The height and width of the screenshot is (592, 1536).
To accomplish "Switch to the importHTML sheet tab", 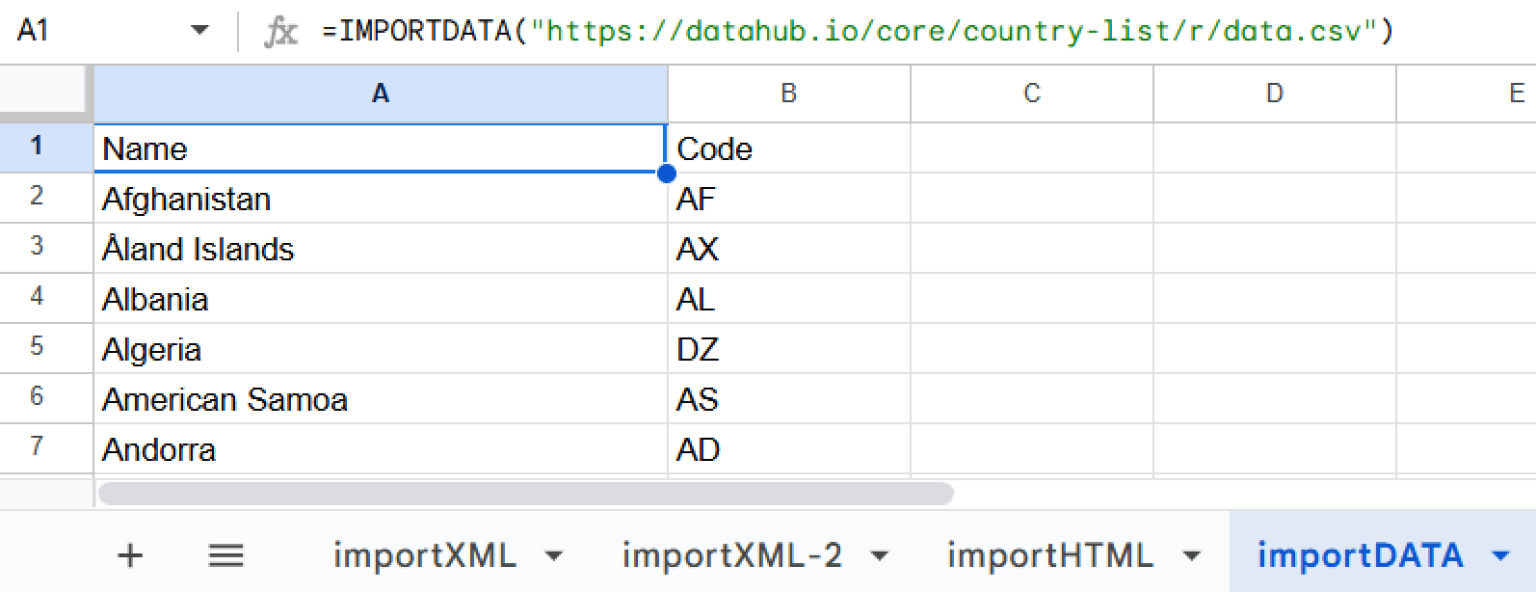I will [x=1050, y=555].
